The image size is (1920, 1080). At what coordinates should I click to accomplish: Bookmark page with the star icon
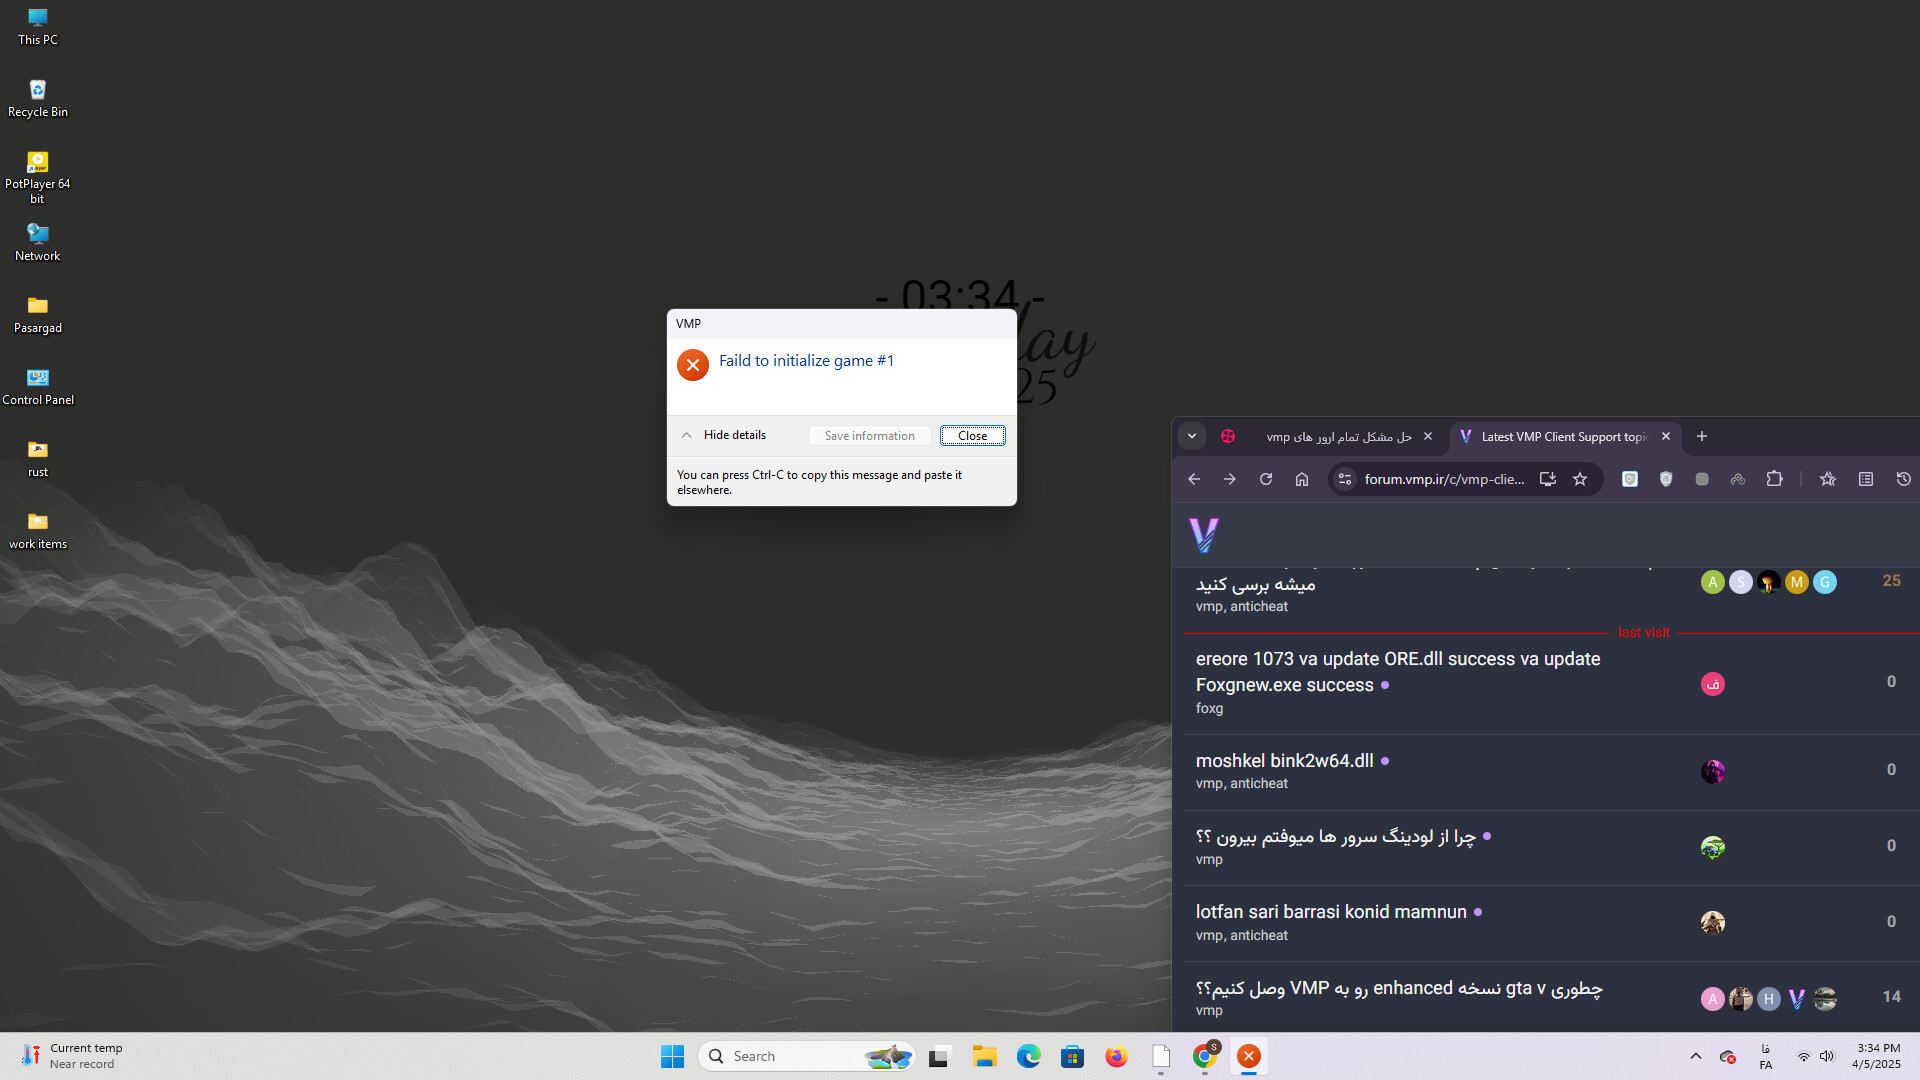click(x=1580, y=479)
